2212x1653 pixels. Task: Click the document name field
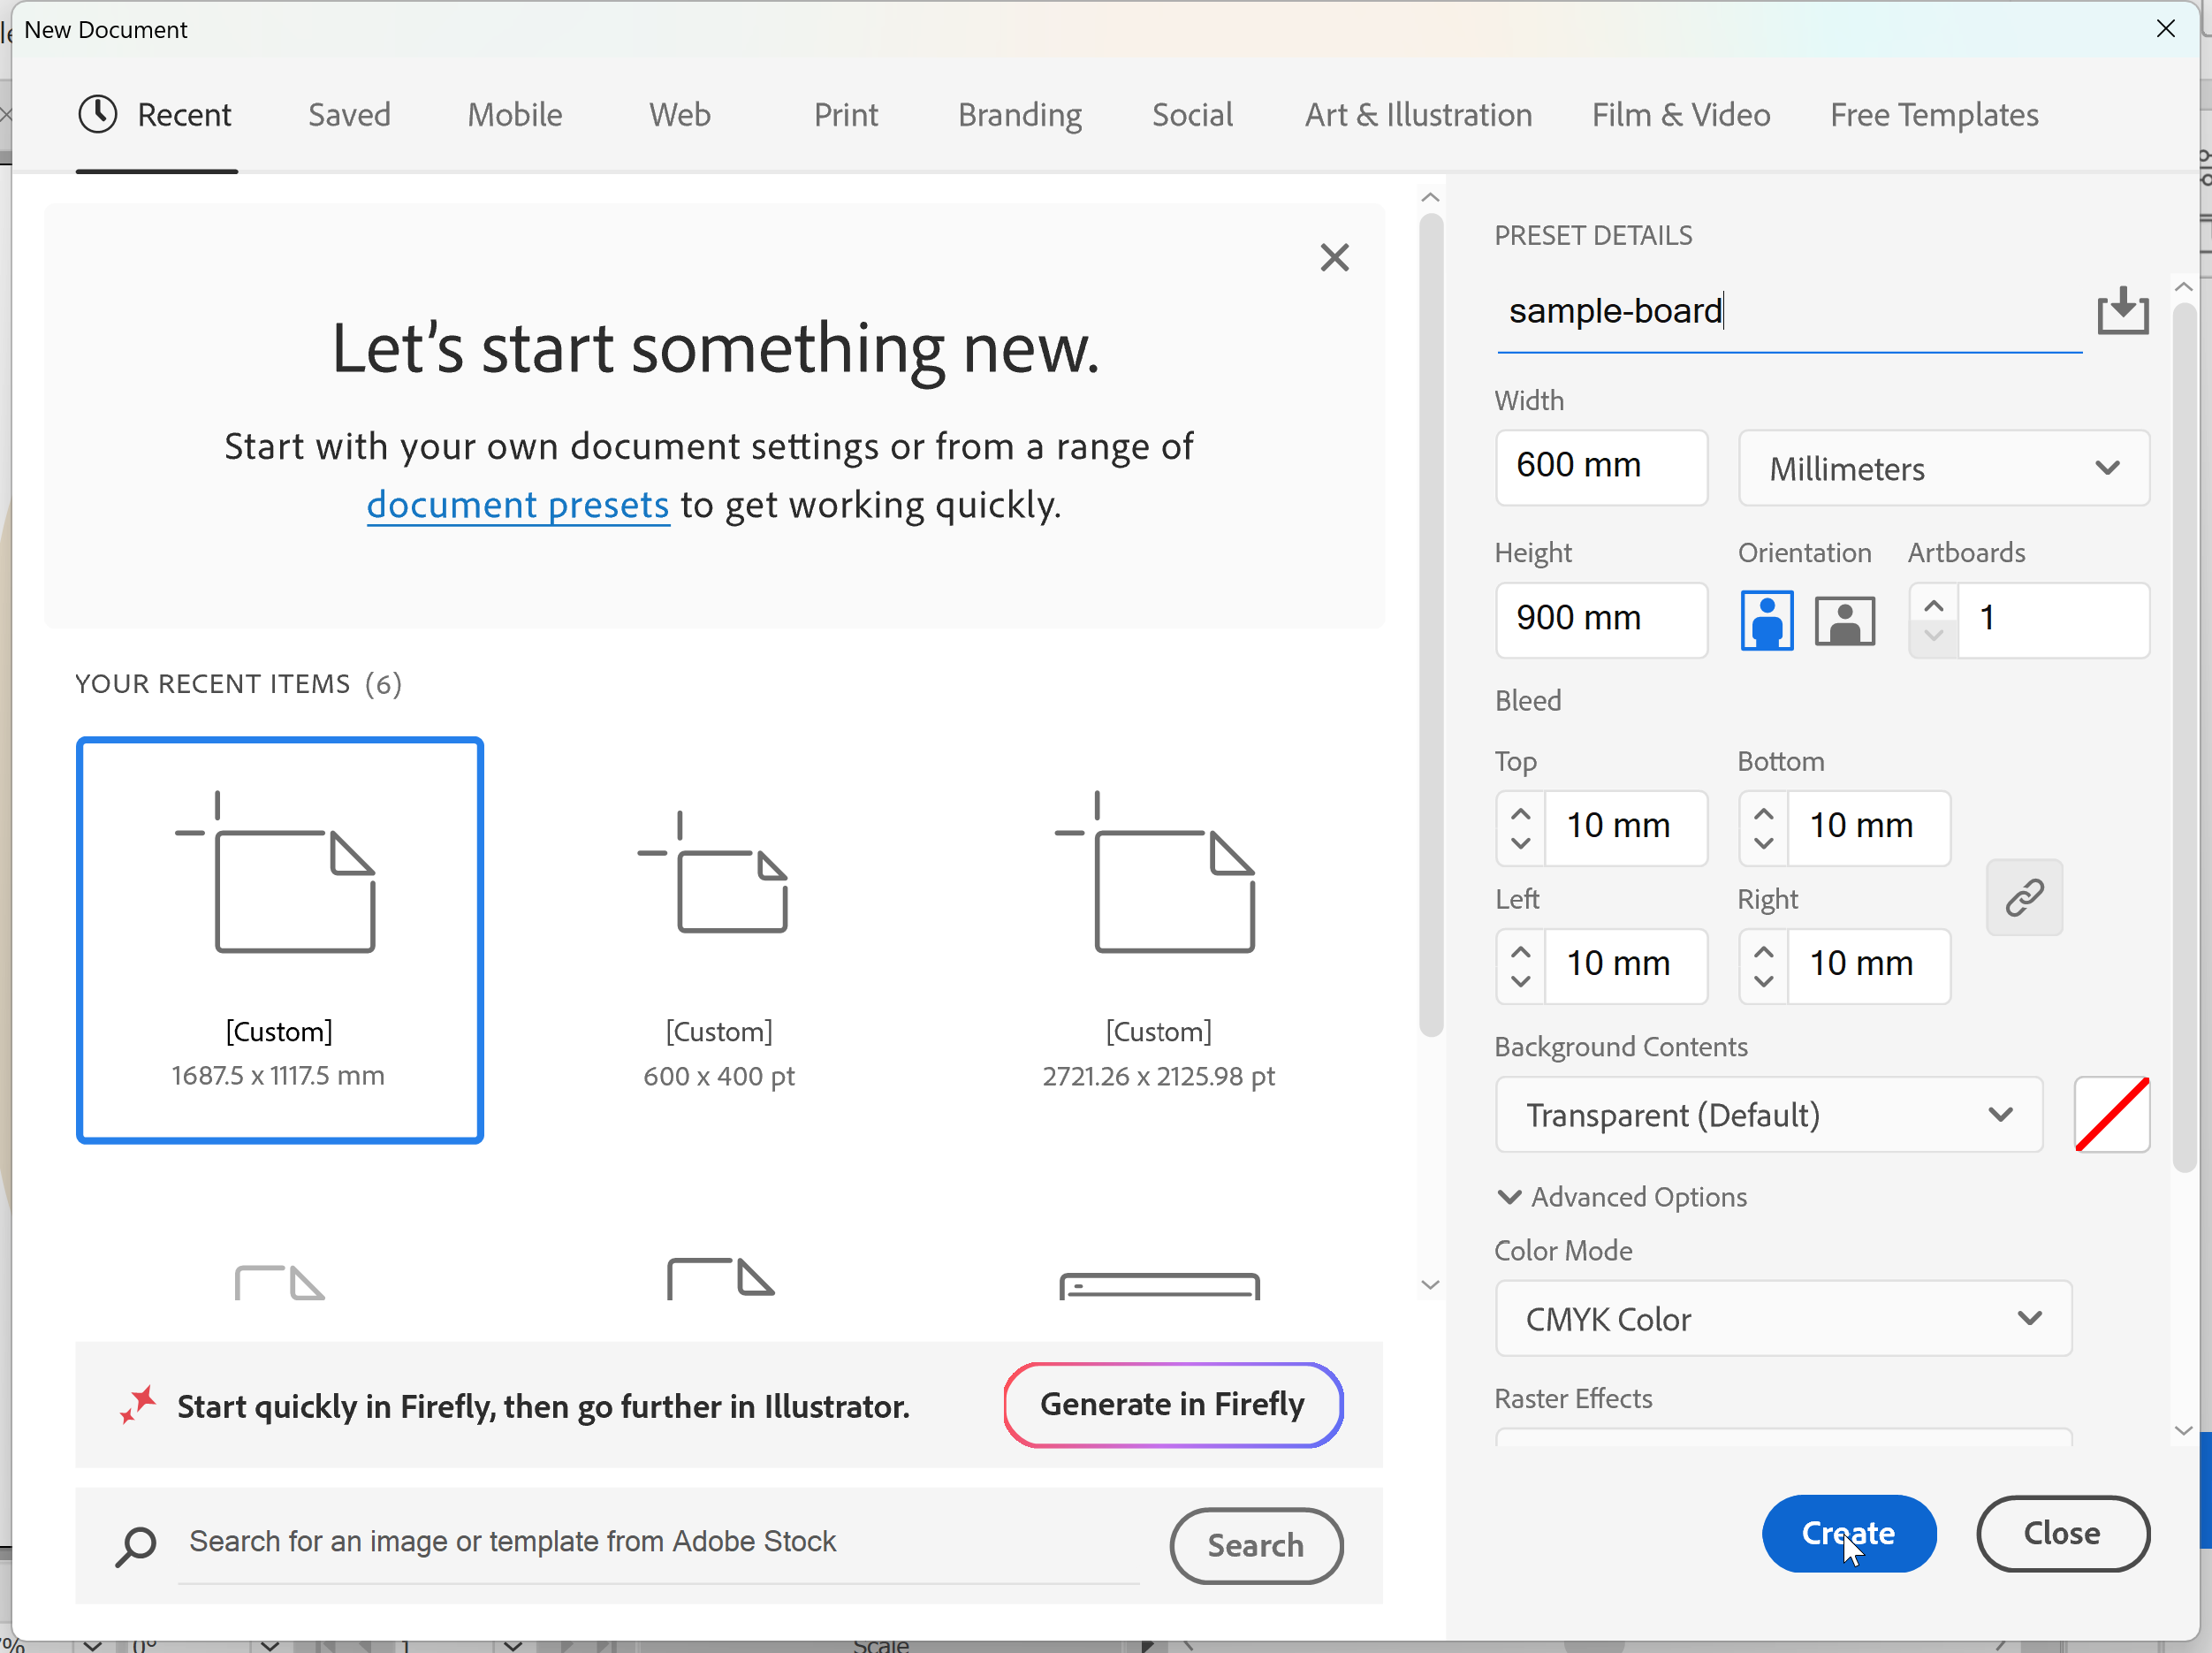point(1789,312)
